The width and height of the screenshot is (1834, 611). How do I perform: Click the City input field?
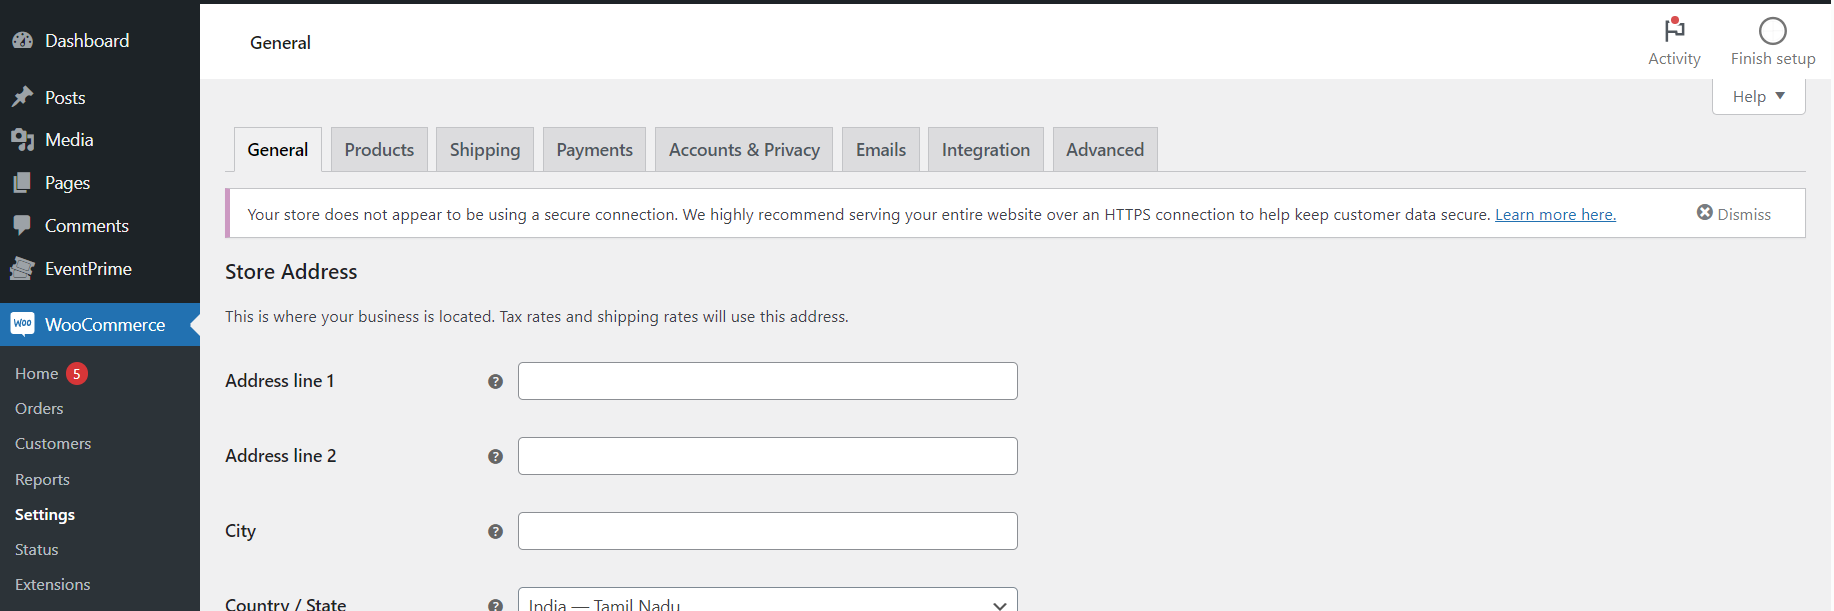[x=767, y=531]
